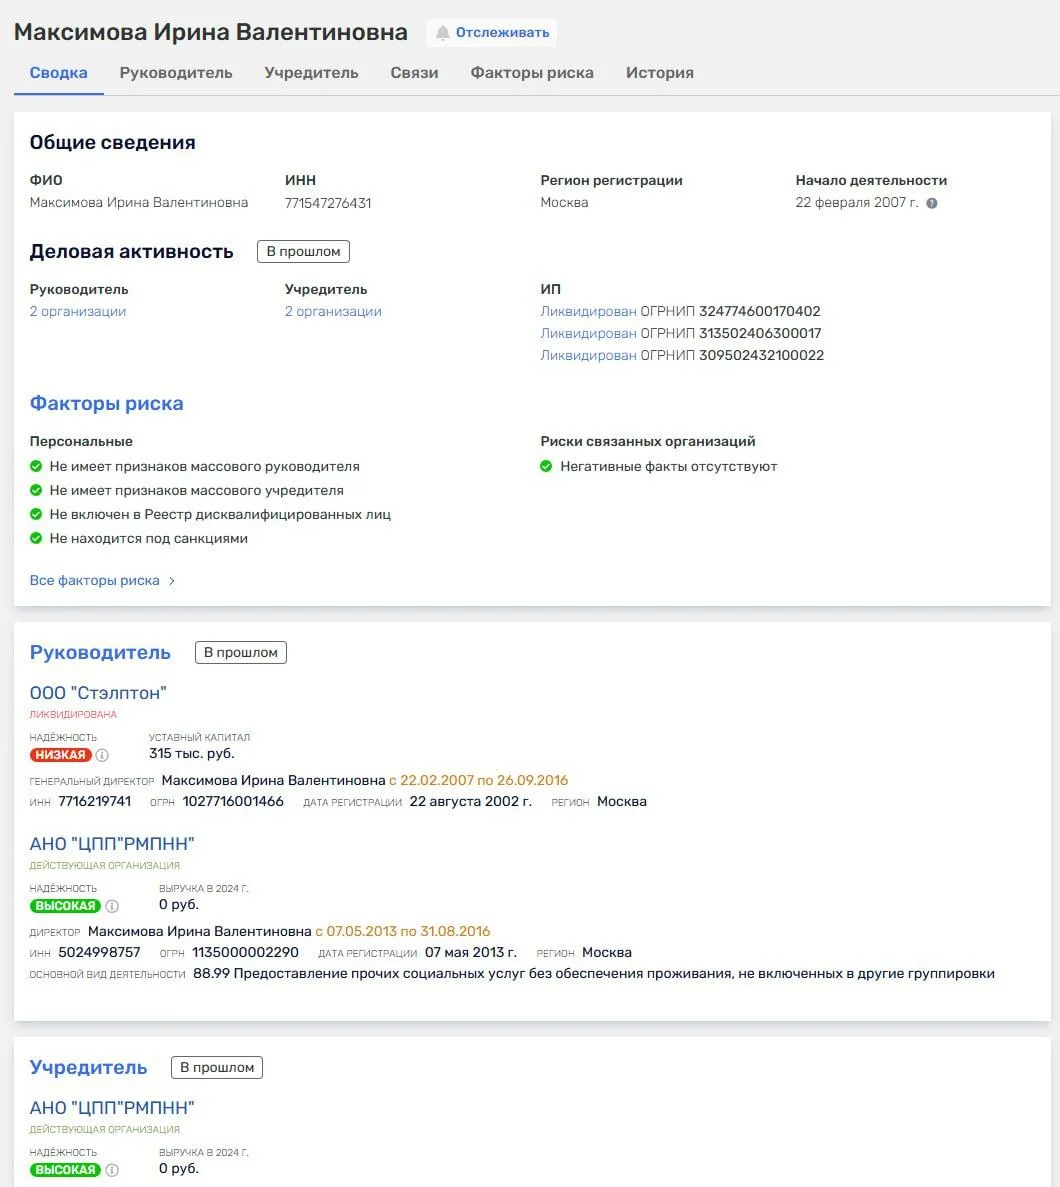Screen dimensions: 1060x1187
Task: Open Ликвидирован link for ОГРНИП 324774600170402
Action: click(588, 311)
